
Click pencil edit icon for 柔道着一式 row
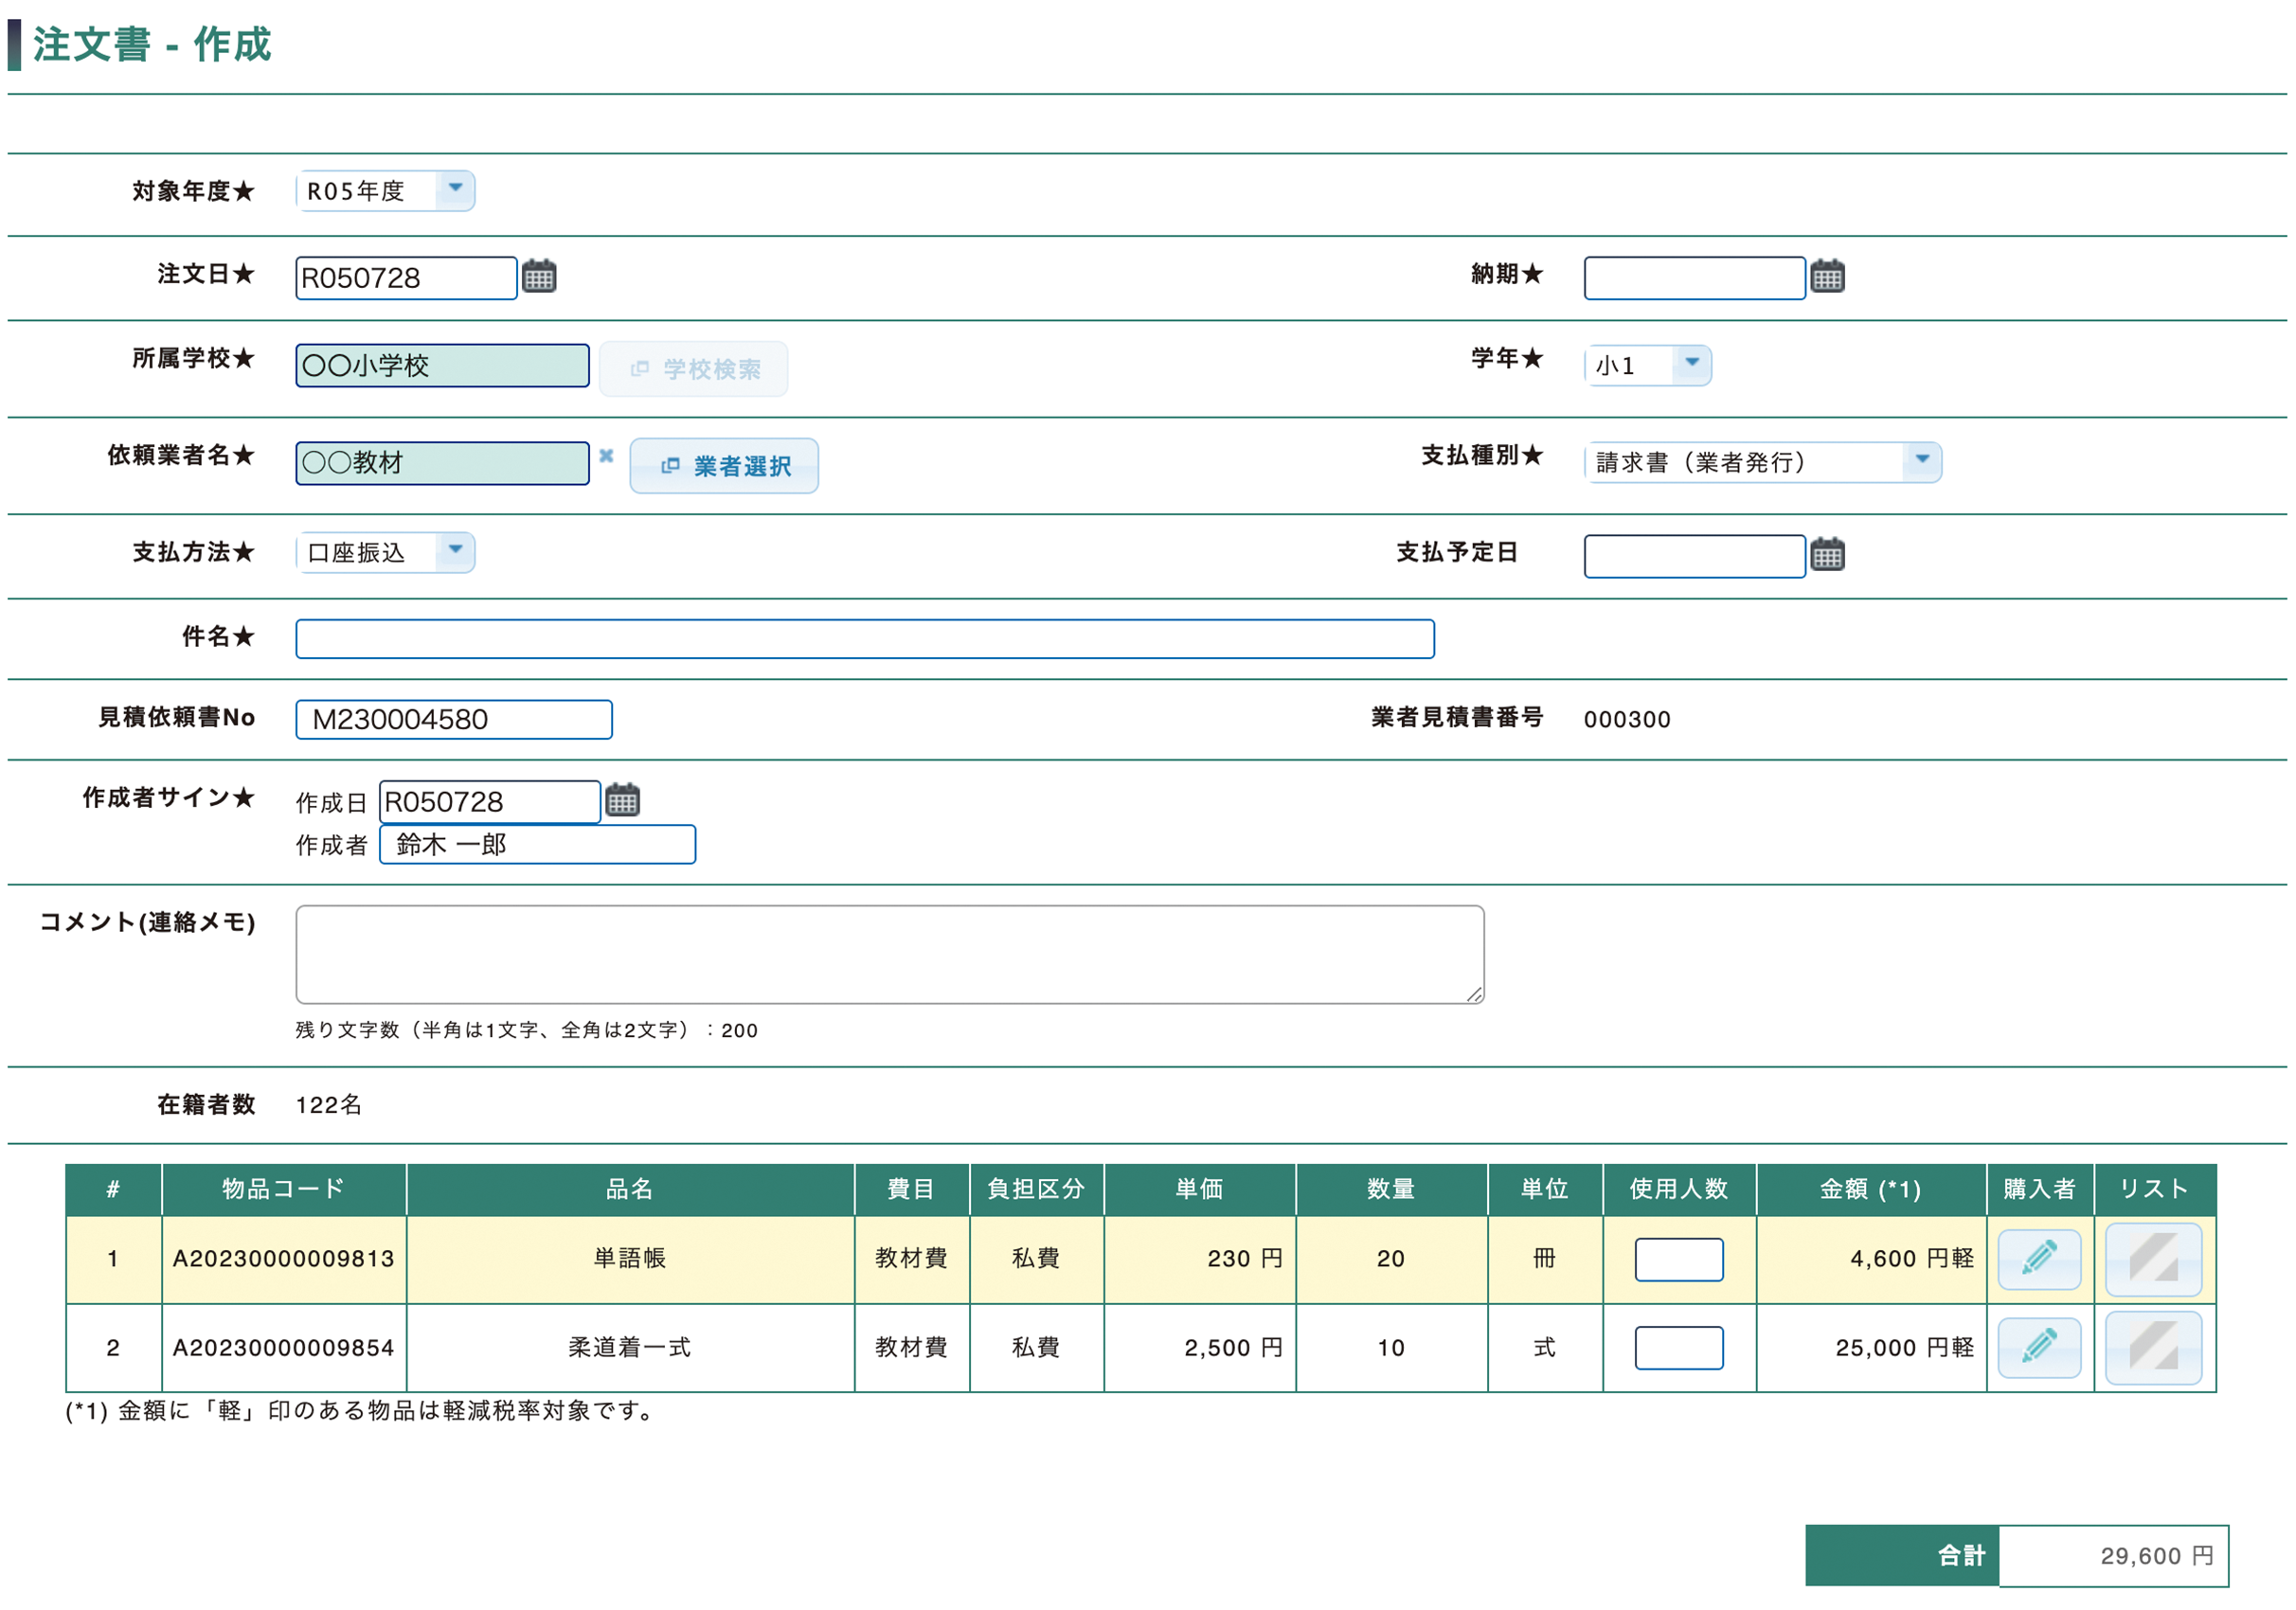pos(2038,1346)
